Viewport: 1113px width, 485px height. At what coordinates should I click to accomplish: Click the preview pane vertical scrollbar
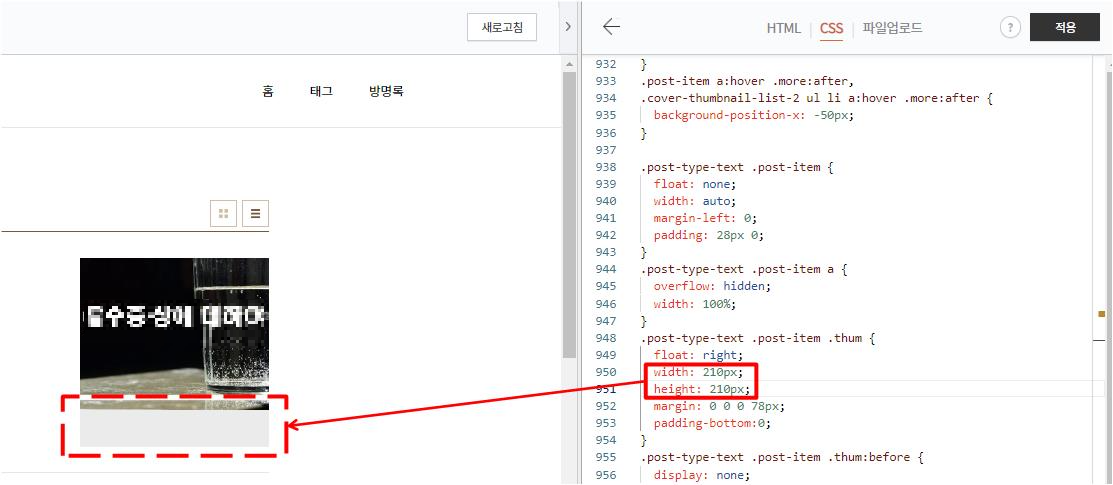tap(569, 215)
